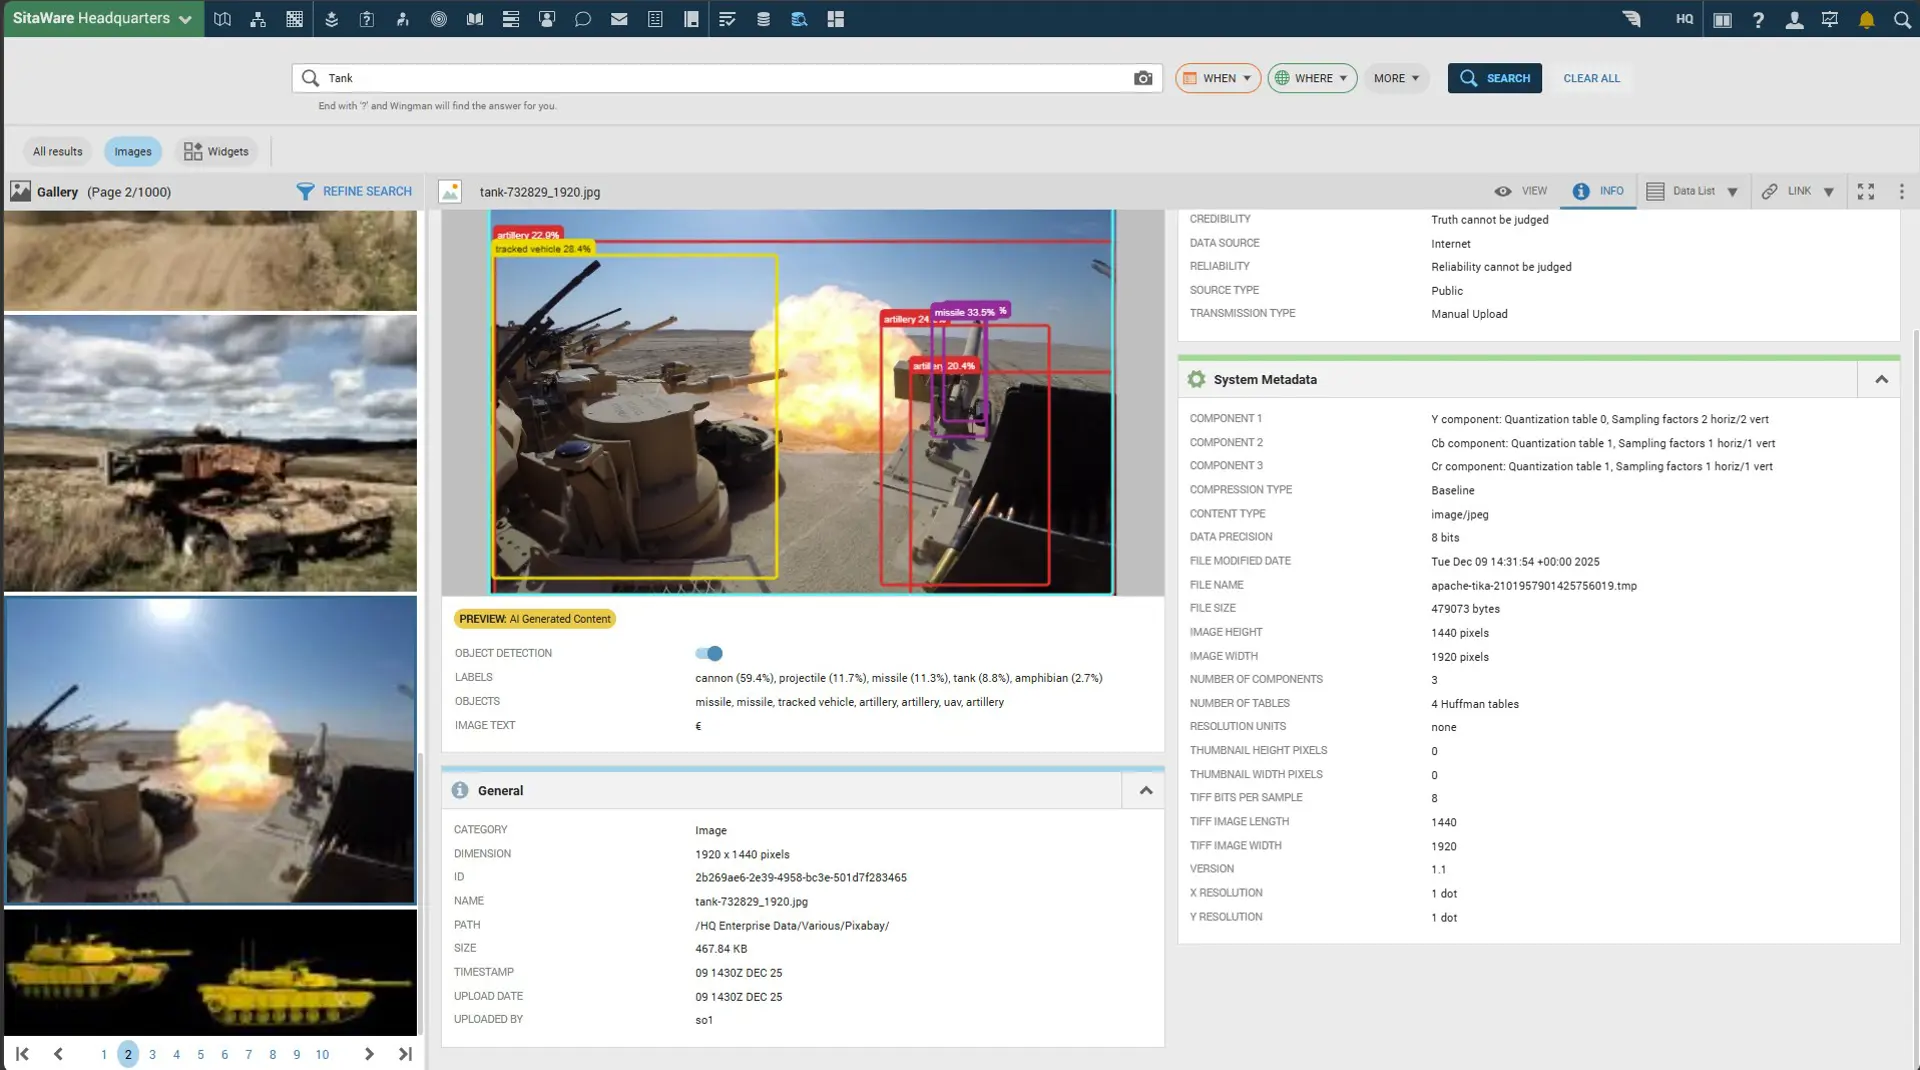Viewport: 1920px width, 1070px height.
Task: Click the grid matrix icon in toolbar
Action: pos(294,19)
